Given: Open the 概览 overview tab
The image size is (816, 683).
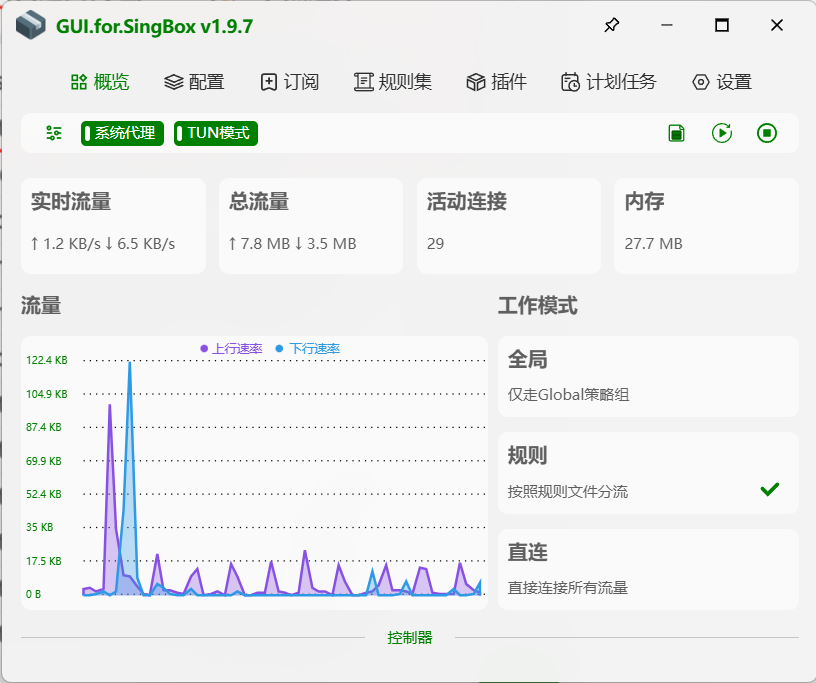Looking at the screenshot, I should (100, 82).
